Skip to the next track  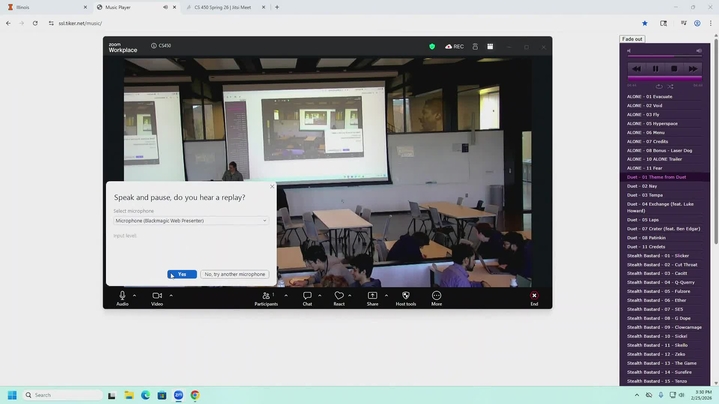coord(692,69)
